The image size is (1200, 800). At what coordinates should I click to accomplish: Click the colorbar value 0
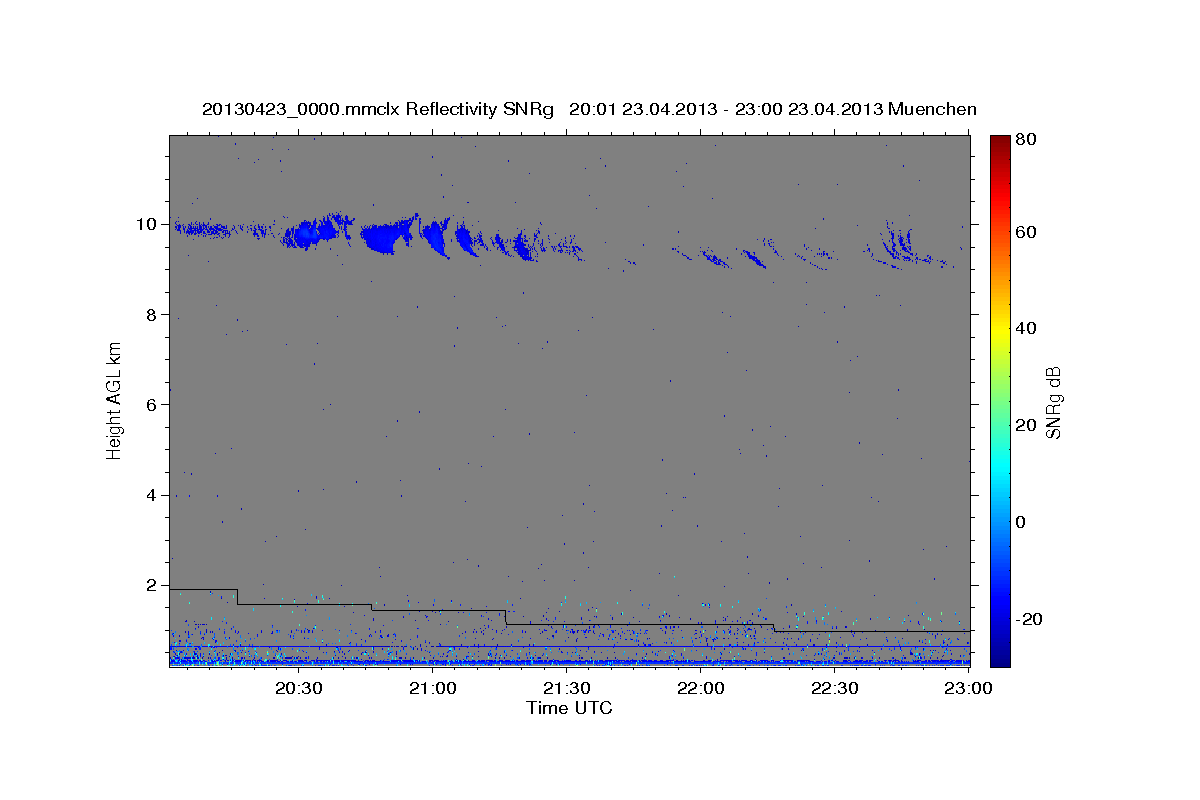pyautogui.click(x=1021, y=522)
